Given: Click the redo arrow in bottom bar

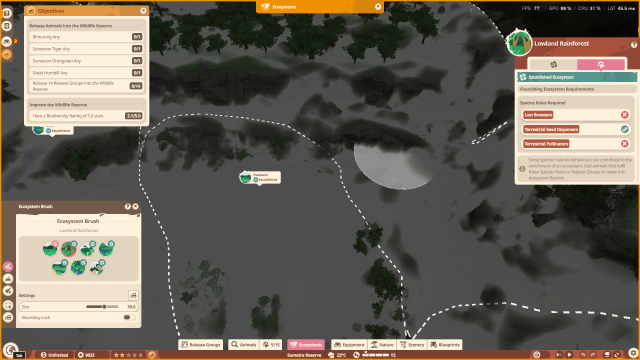Looking at the screenshot, I should point(593,355).
